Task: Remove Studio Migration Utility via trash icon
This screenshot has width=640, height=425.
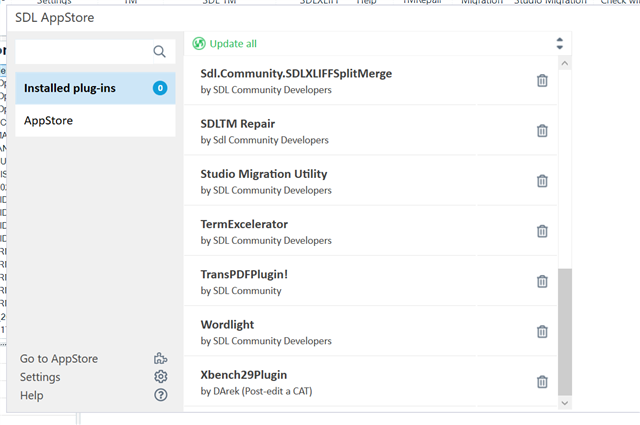Action: (542, 181)
